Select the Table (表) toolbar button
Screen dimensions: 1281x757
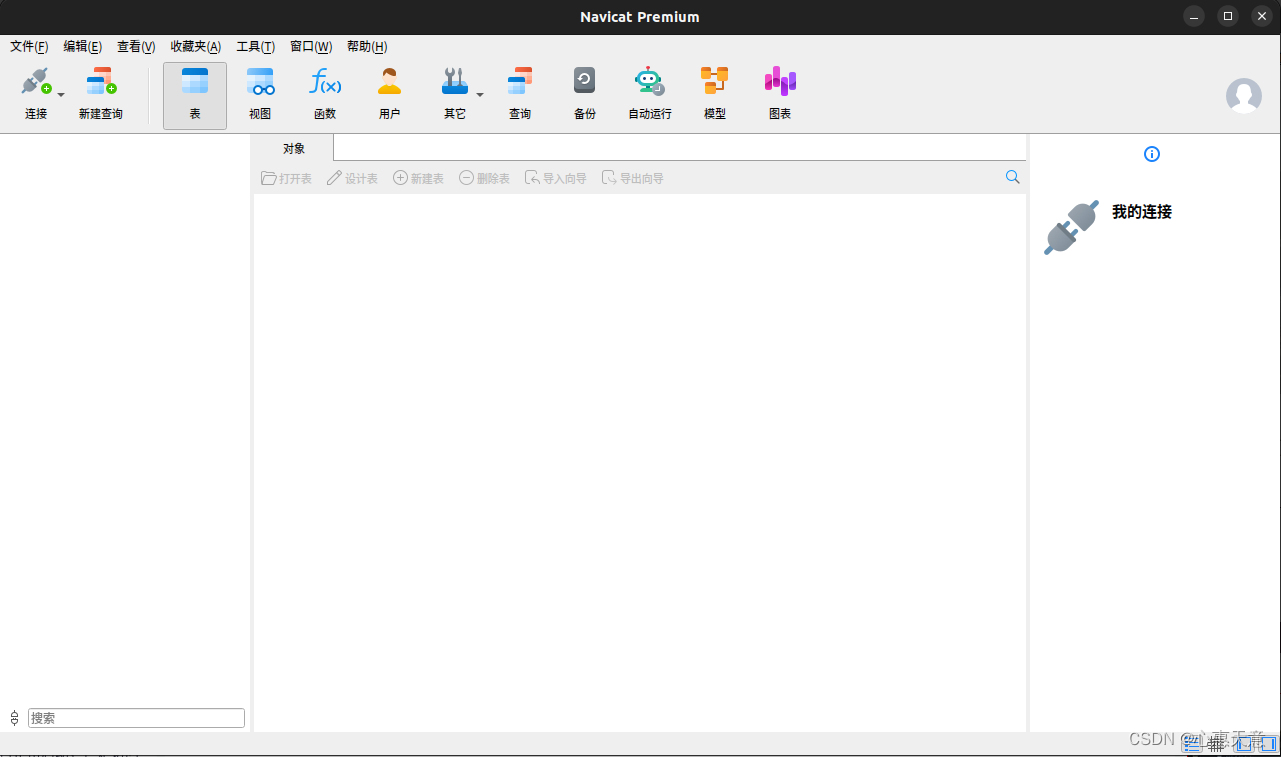195,96
